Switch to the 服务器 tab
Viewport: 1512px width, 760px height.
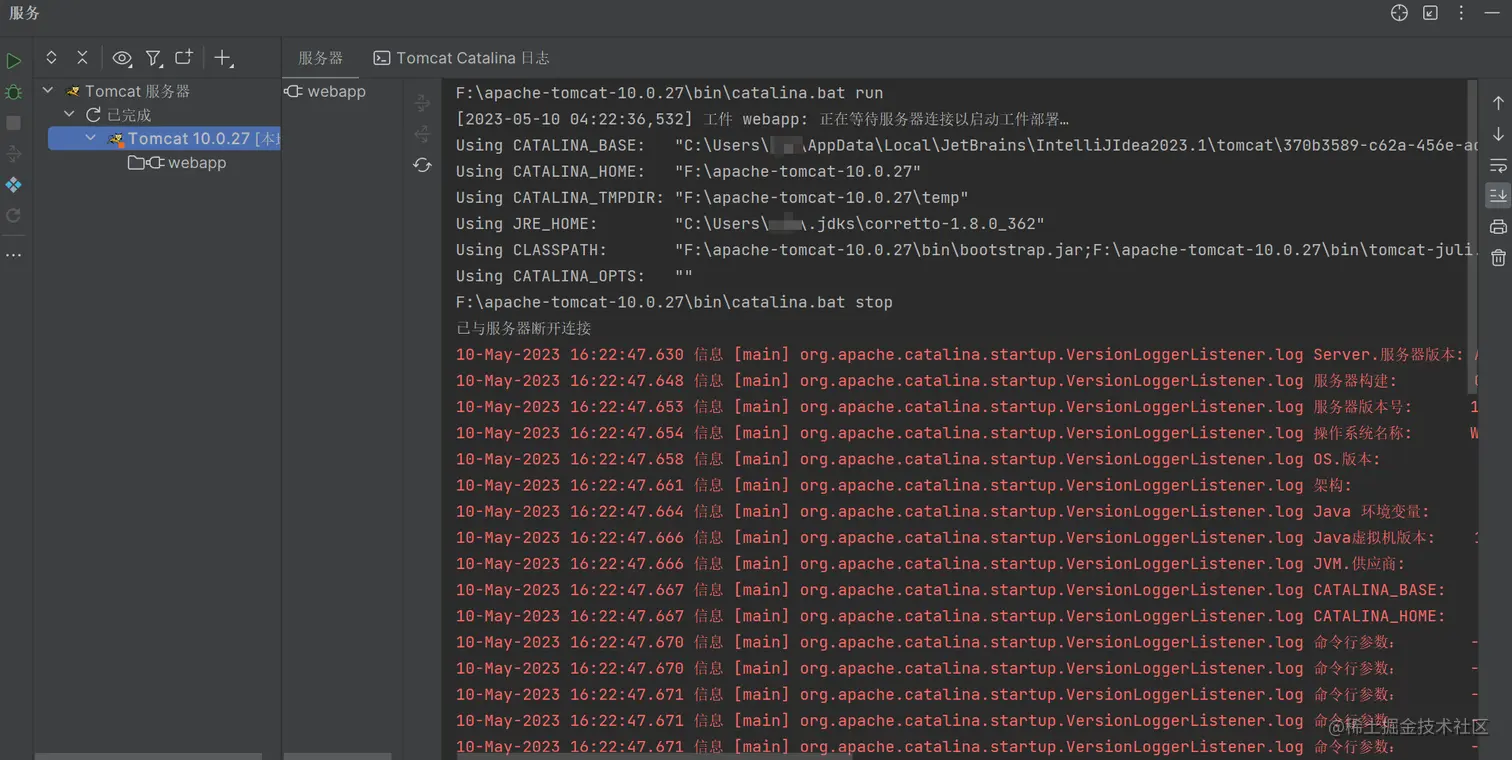[x=320, y=58]
